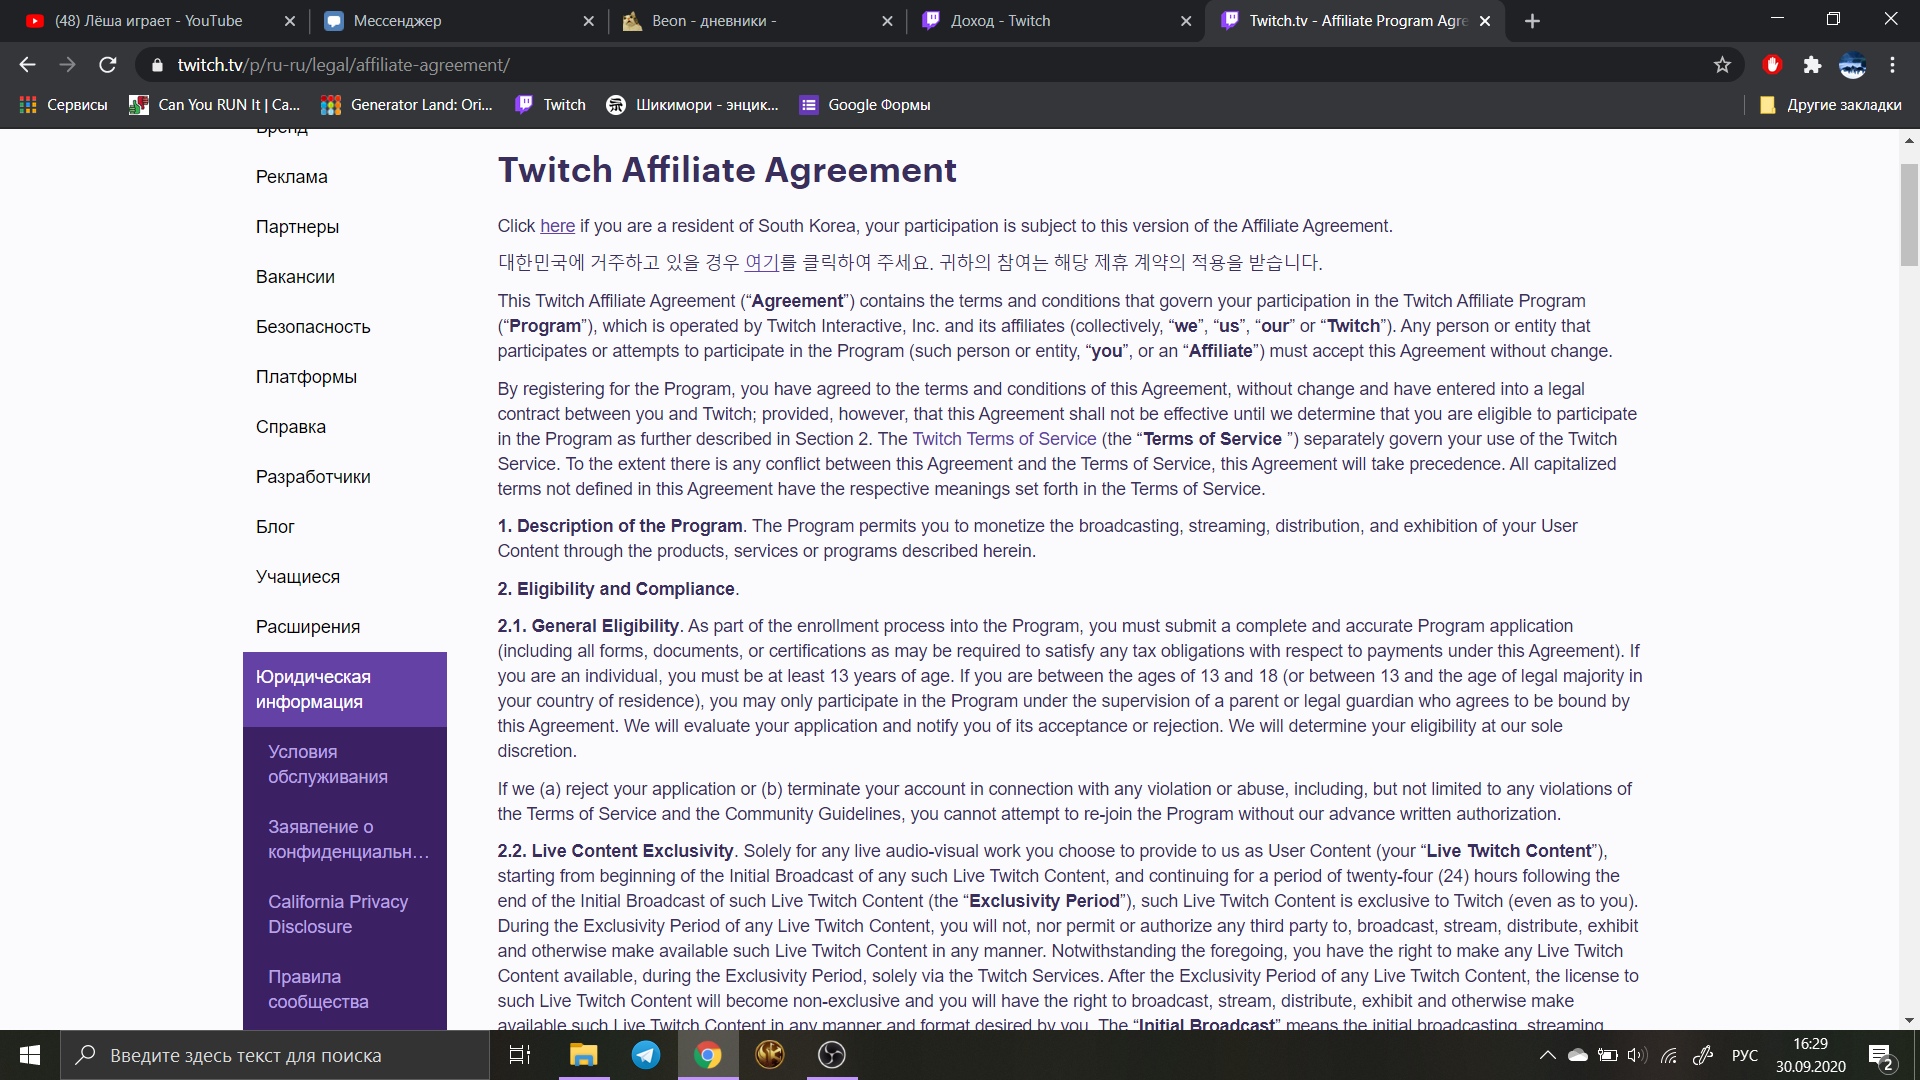Screen dimensions: 1920x1080
Task: Select Партнеры in the sidebar
Action: (x=297, y=227)
